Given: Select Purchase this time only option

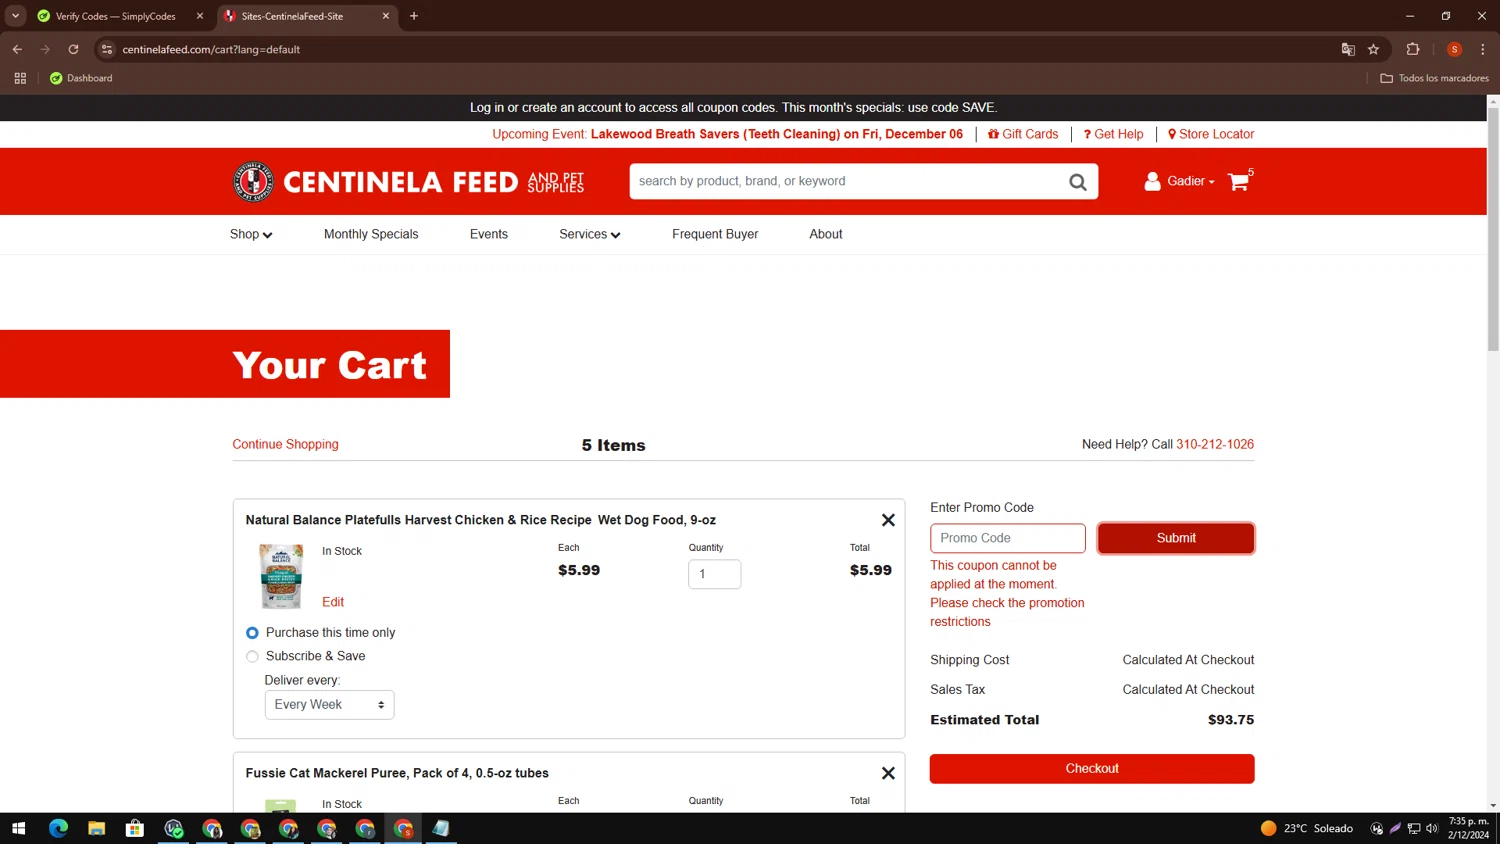Looking at the screenshot, I should tap(252, 633).
